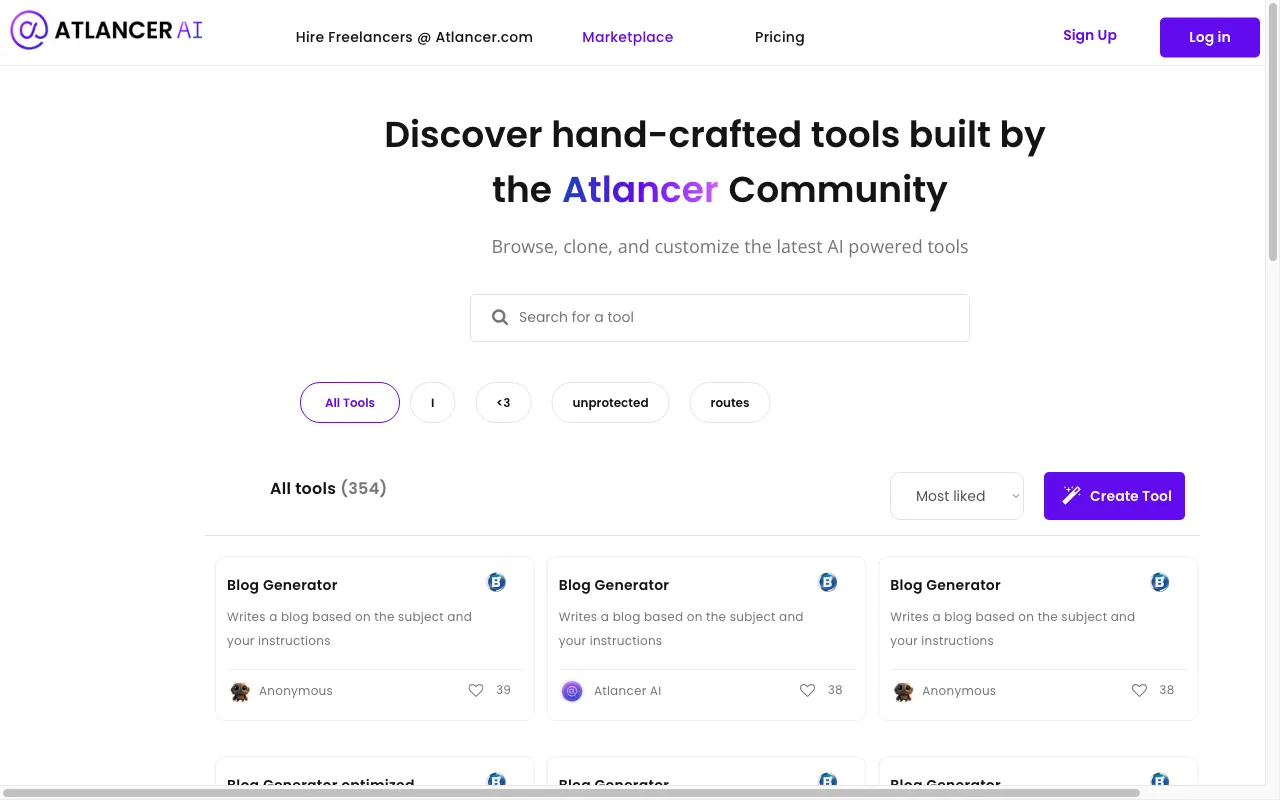Click the Atlancer AI logo
This screenshot has height=800, width=1280.
(x=107, y=30)
